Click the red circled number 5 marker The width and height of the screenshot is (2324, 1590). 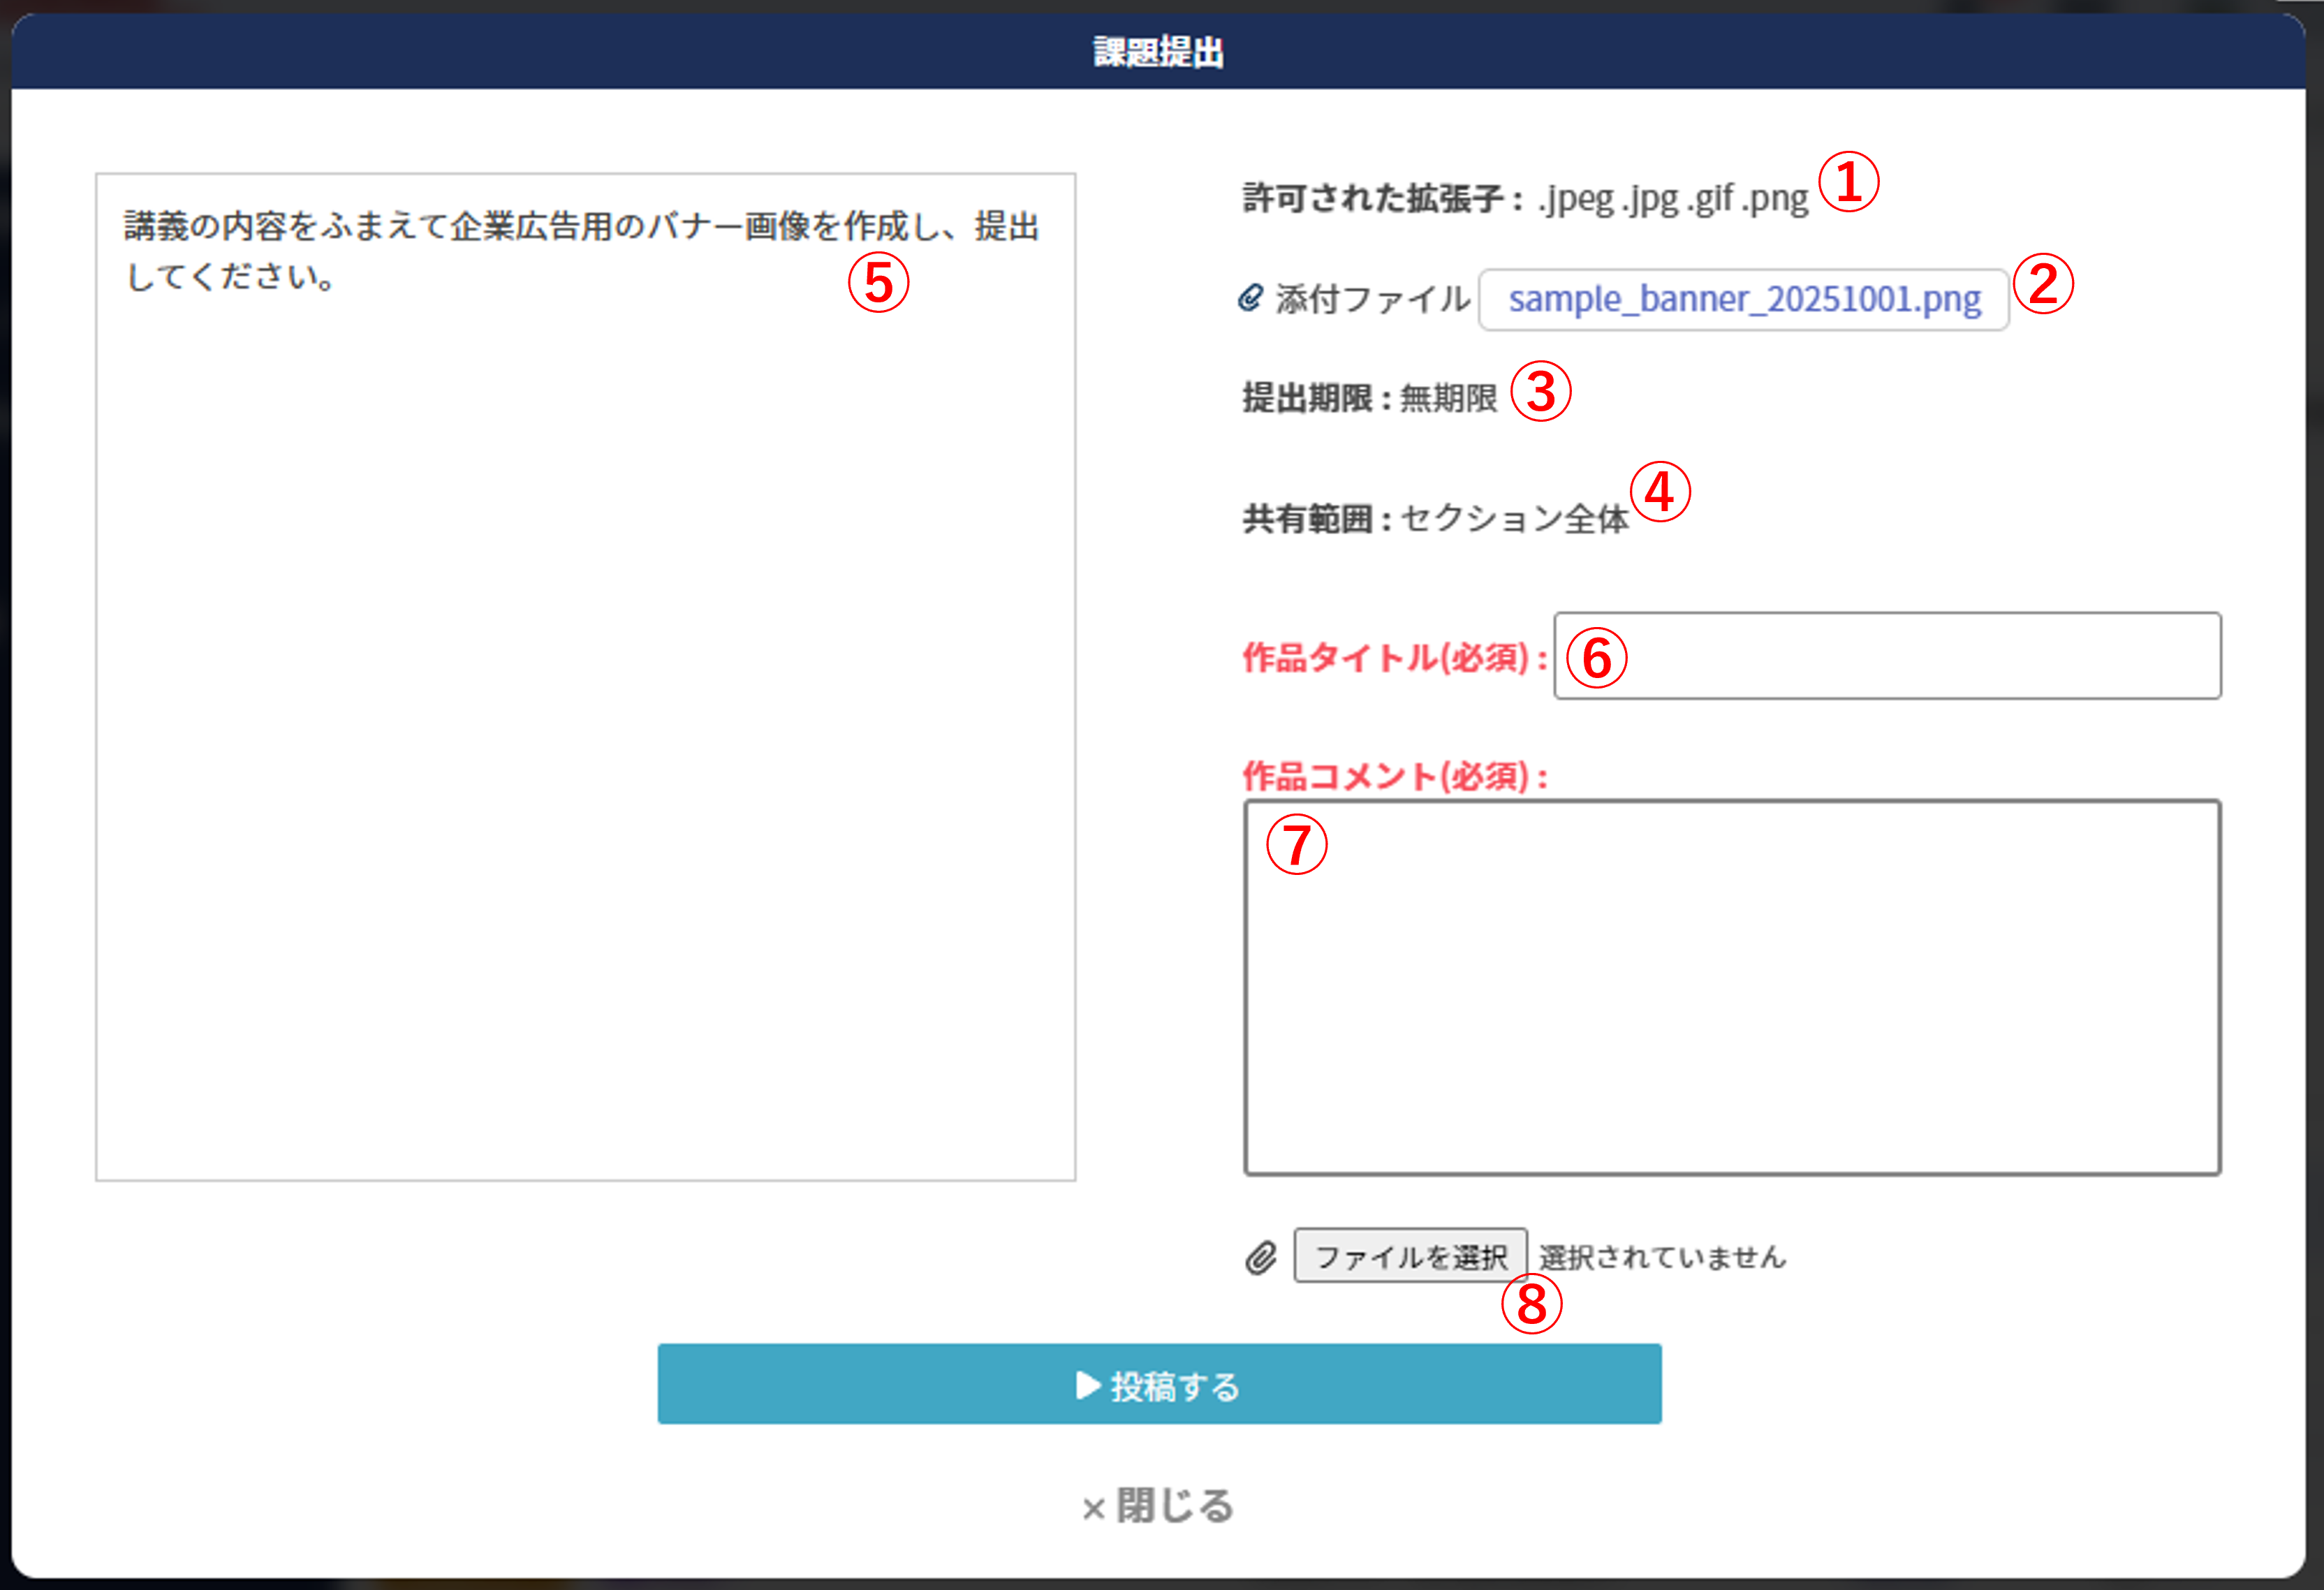(878, 282)
